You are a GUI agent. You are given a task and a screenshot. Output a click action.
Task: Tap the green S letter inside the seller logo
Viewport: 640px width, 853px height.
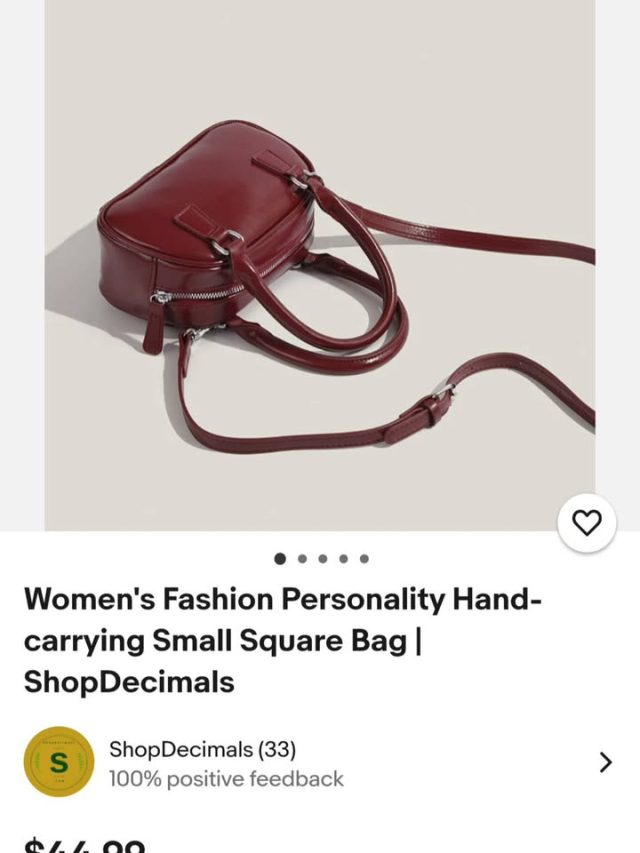(x=59, y=762)
